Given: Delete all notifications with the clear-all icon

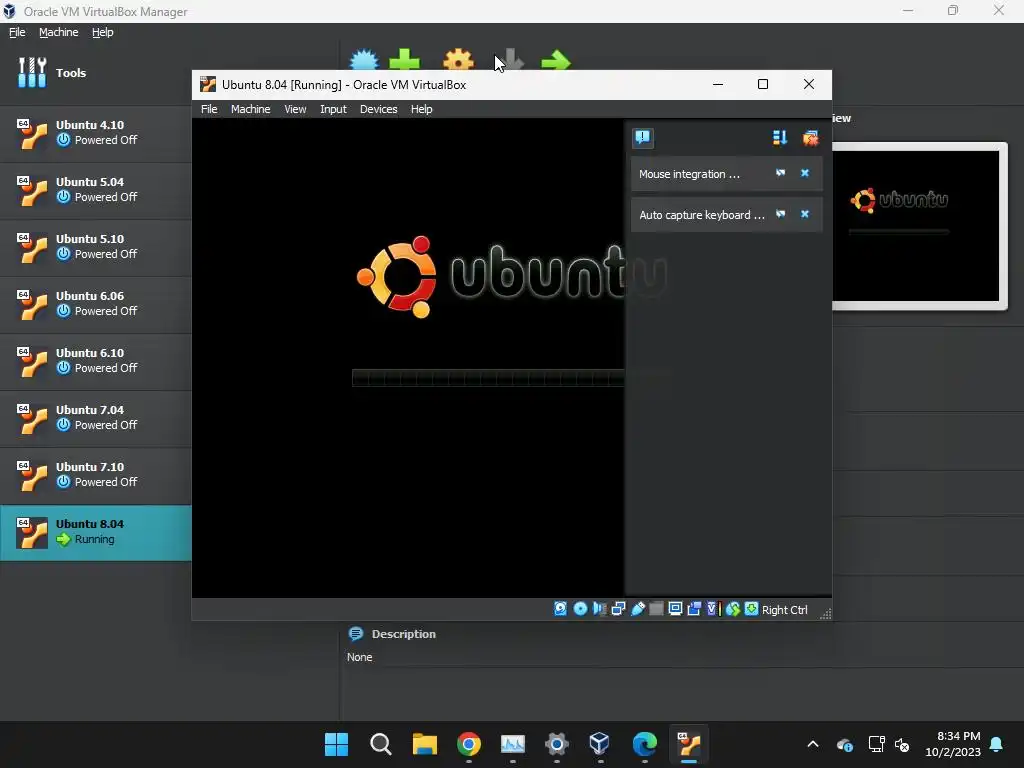Looking at the screenshot, I should [x=810, y=138].
